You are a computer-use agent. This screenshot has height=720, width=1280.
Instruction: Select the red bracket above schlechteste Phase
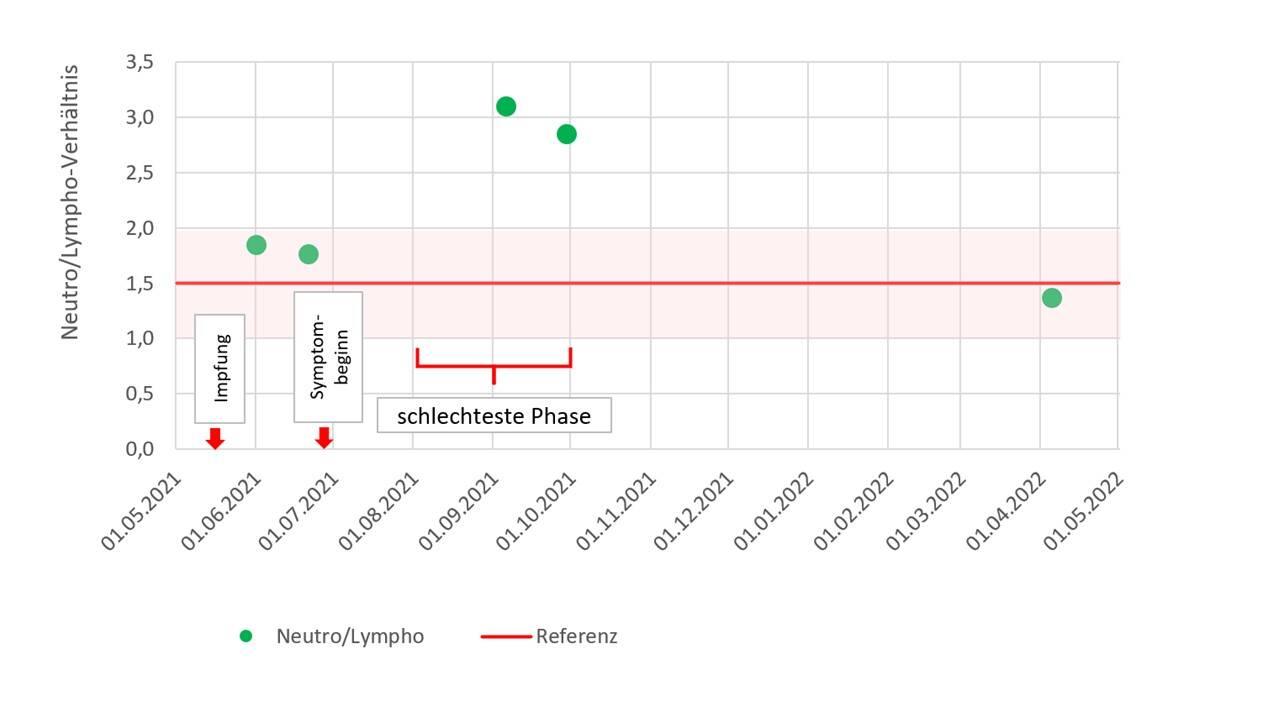494,365
